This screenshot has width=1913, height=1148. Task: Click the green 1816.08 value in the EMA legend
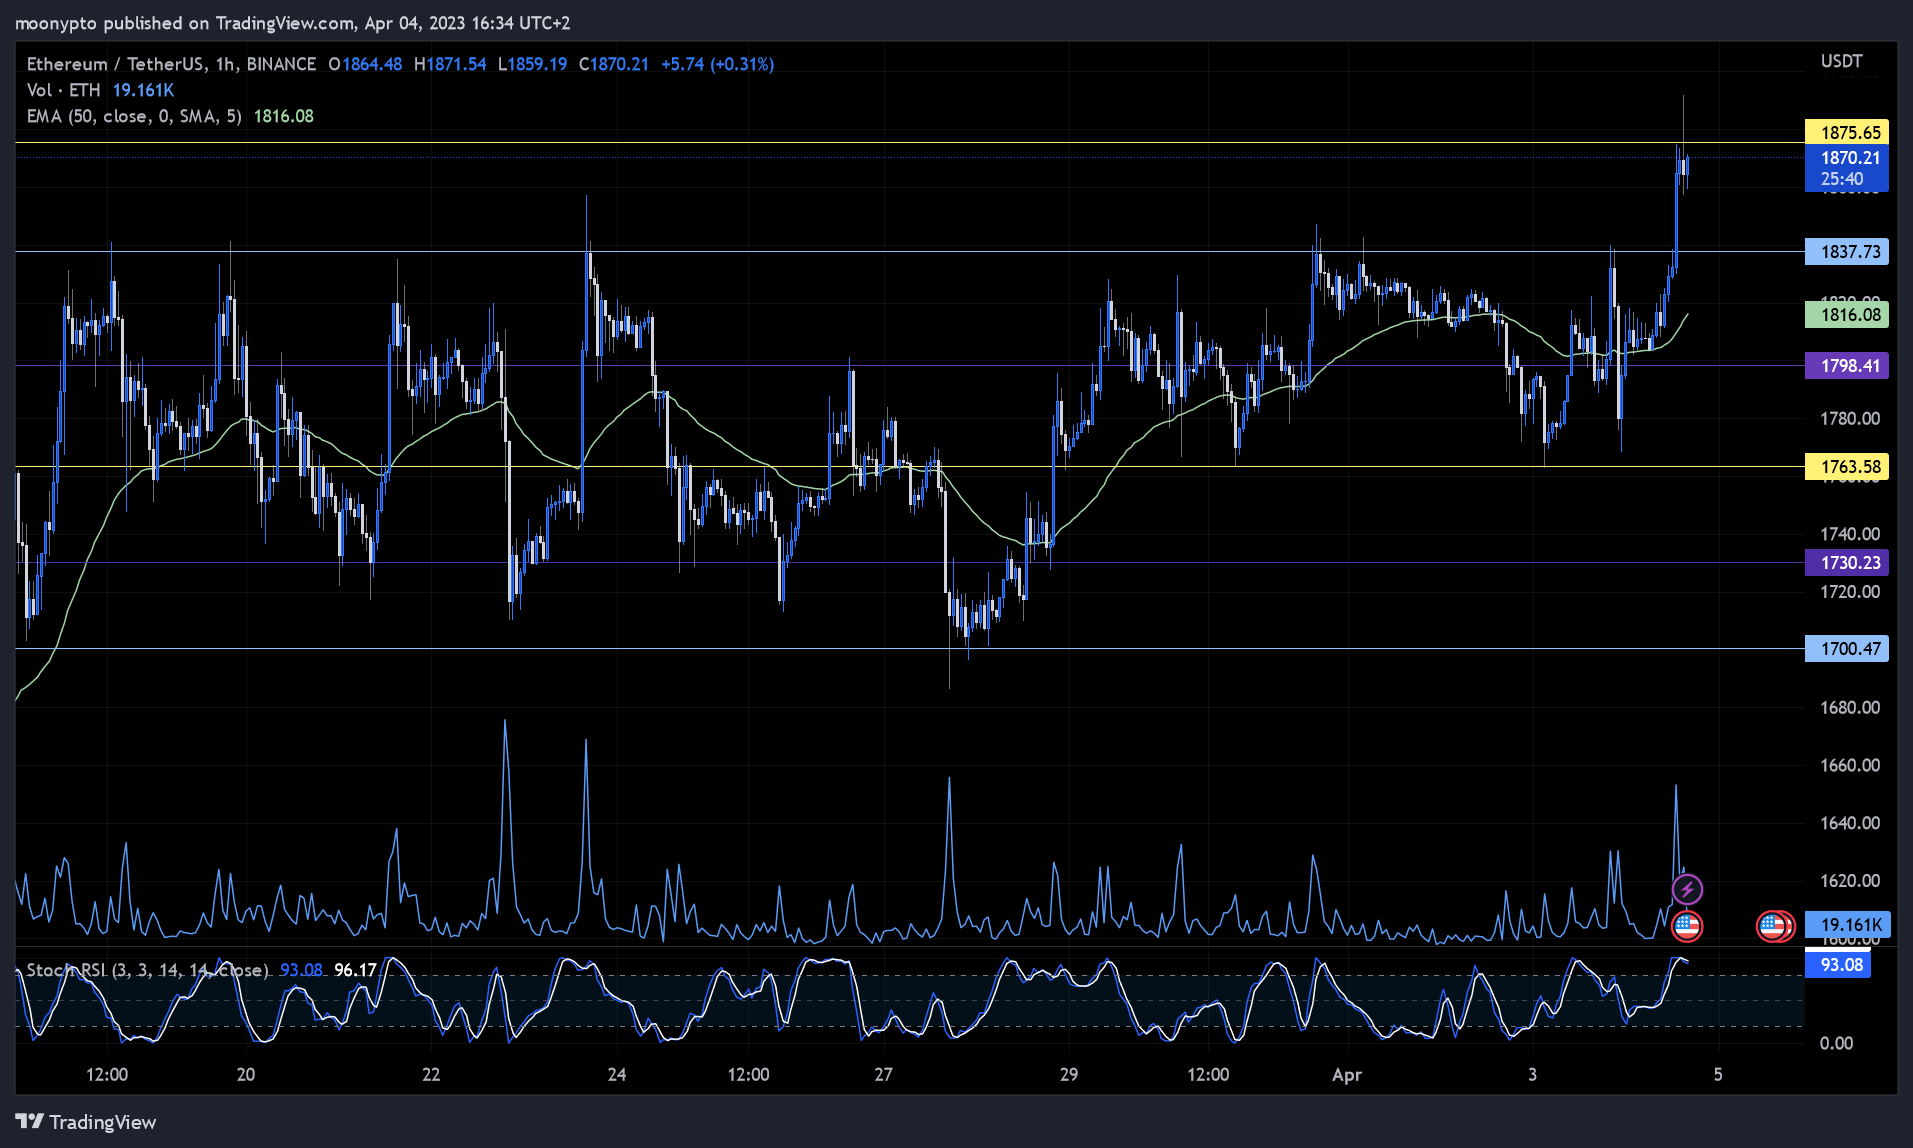point(284,116)
